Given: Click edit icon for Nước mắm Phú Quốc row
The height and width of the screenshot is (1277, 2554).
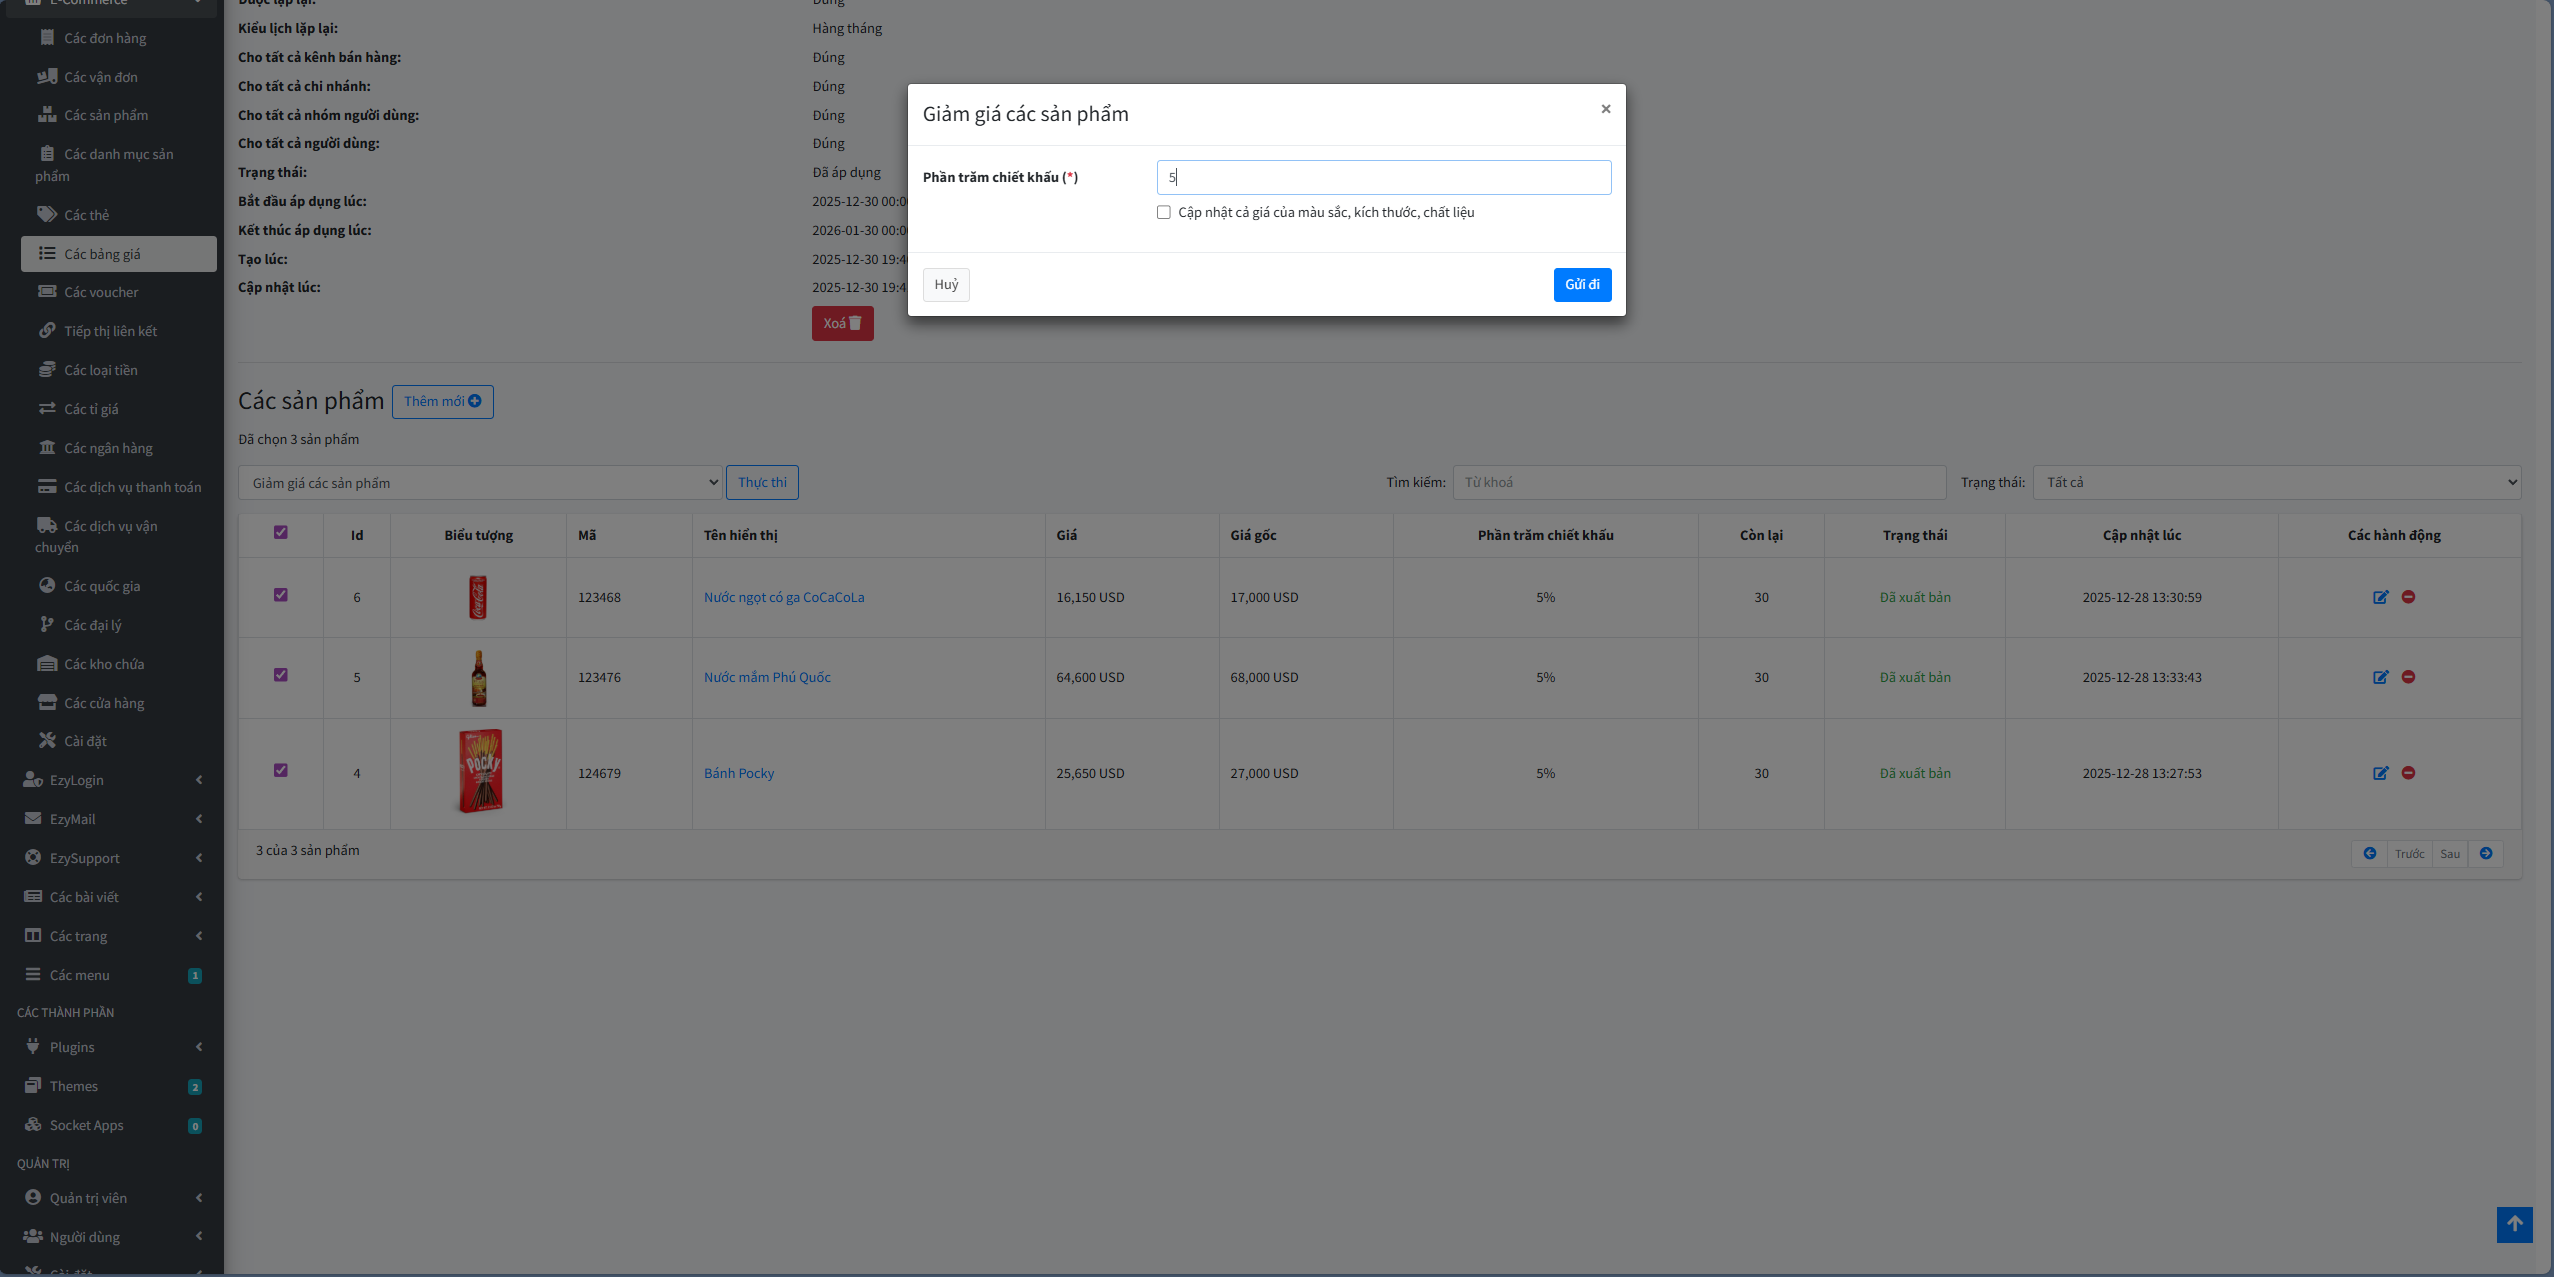Looking at the screenshot, I should pos(2380,677).
